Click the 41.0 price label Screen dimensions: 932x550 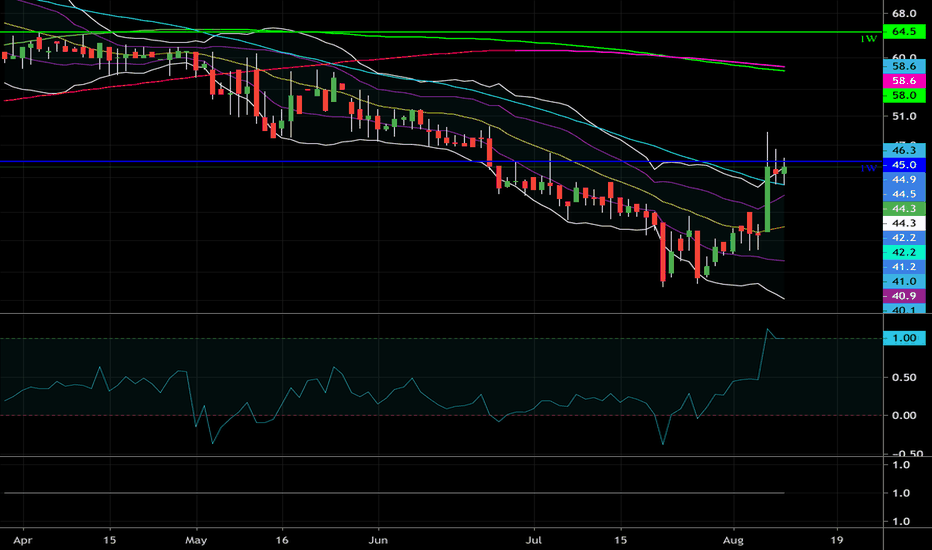(904, 281)
